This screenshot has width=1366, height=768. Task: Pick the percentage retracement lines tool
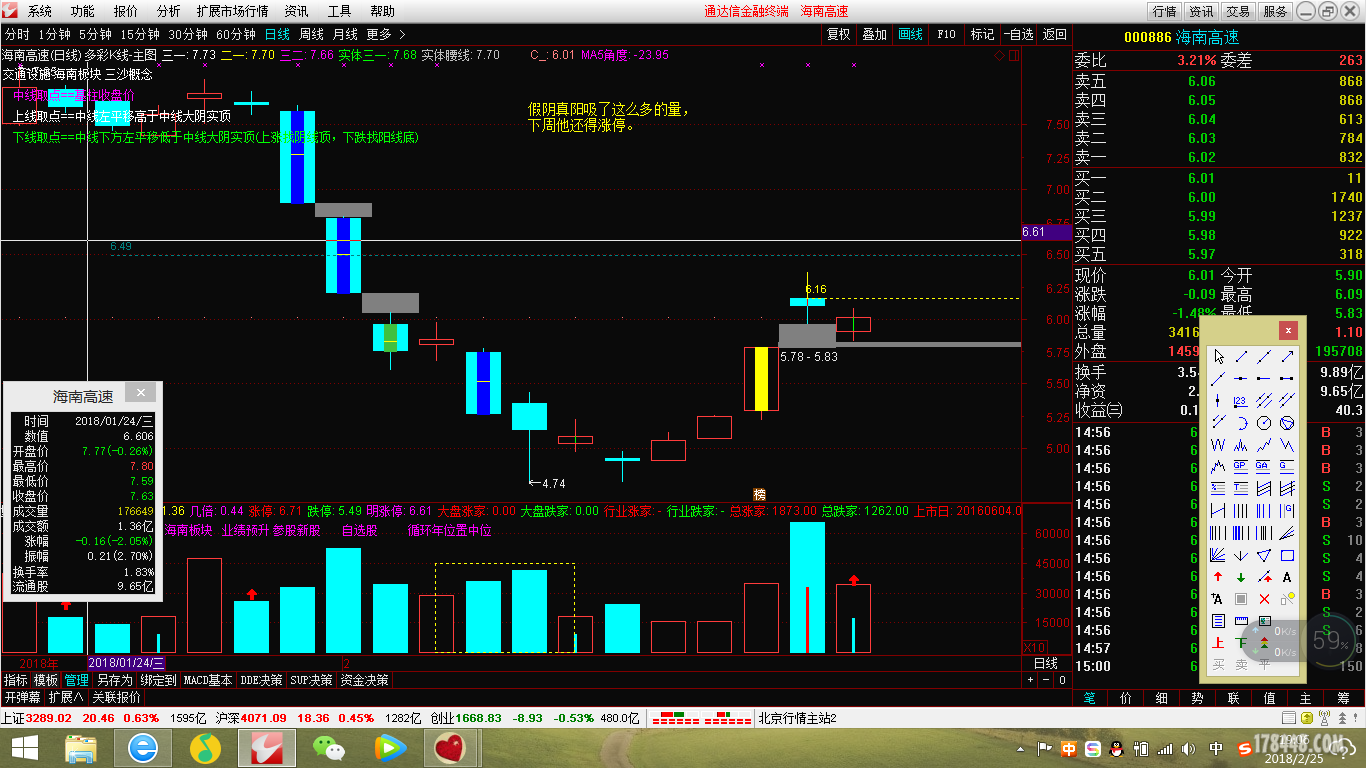(x=1218, y=488)
